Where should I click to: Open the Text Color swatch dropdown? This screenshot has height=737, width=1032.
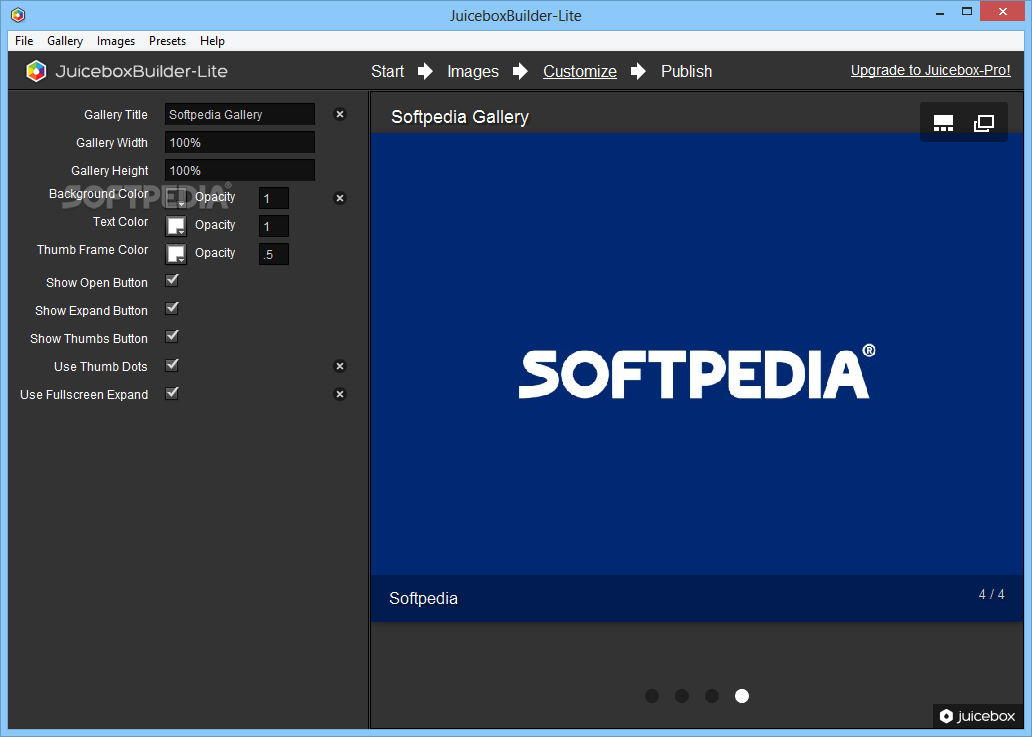pos(176,226)
